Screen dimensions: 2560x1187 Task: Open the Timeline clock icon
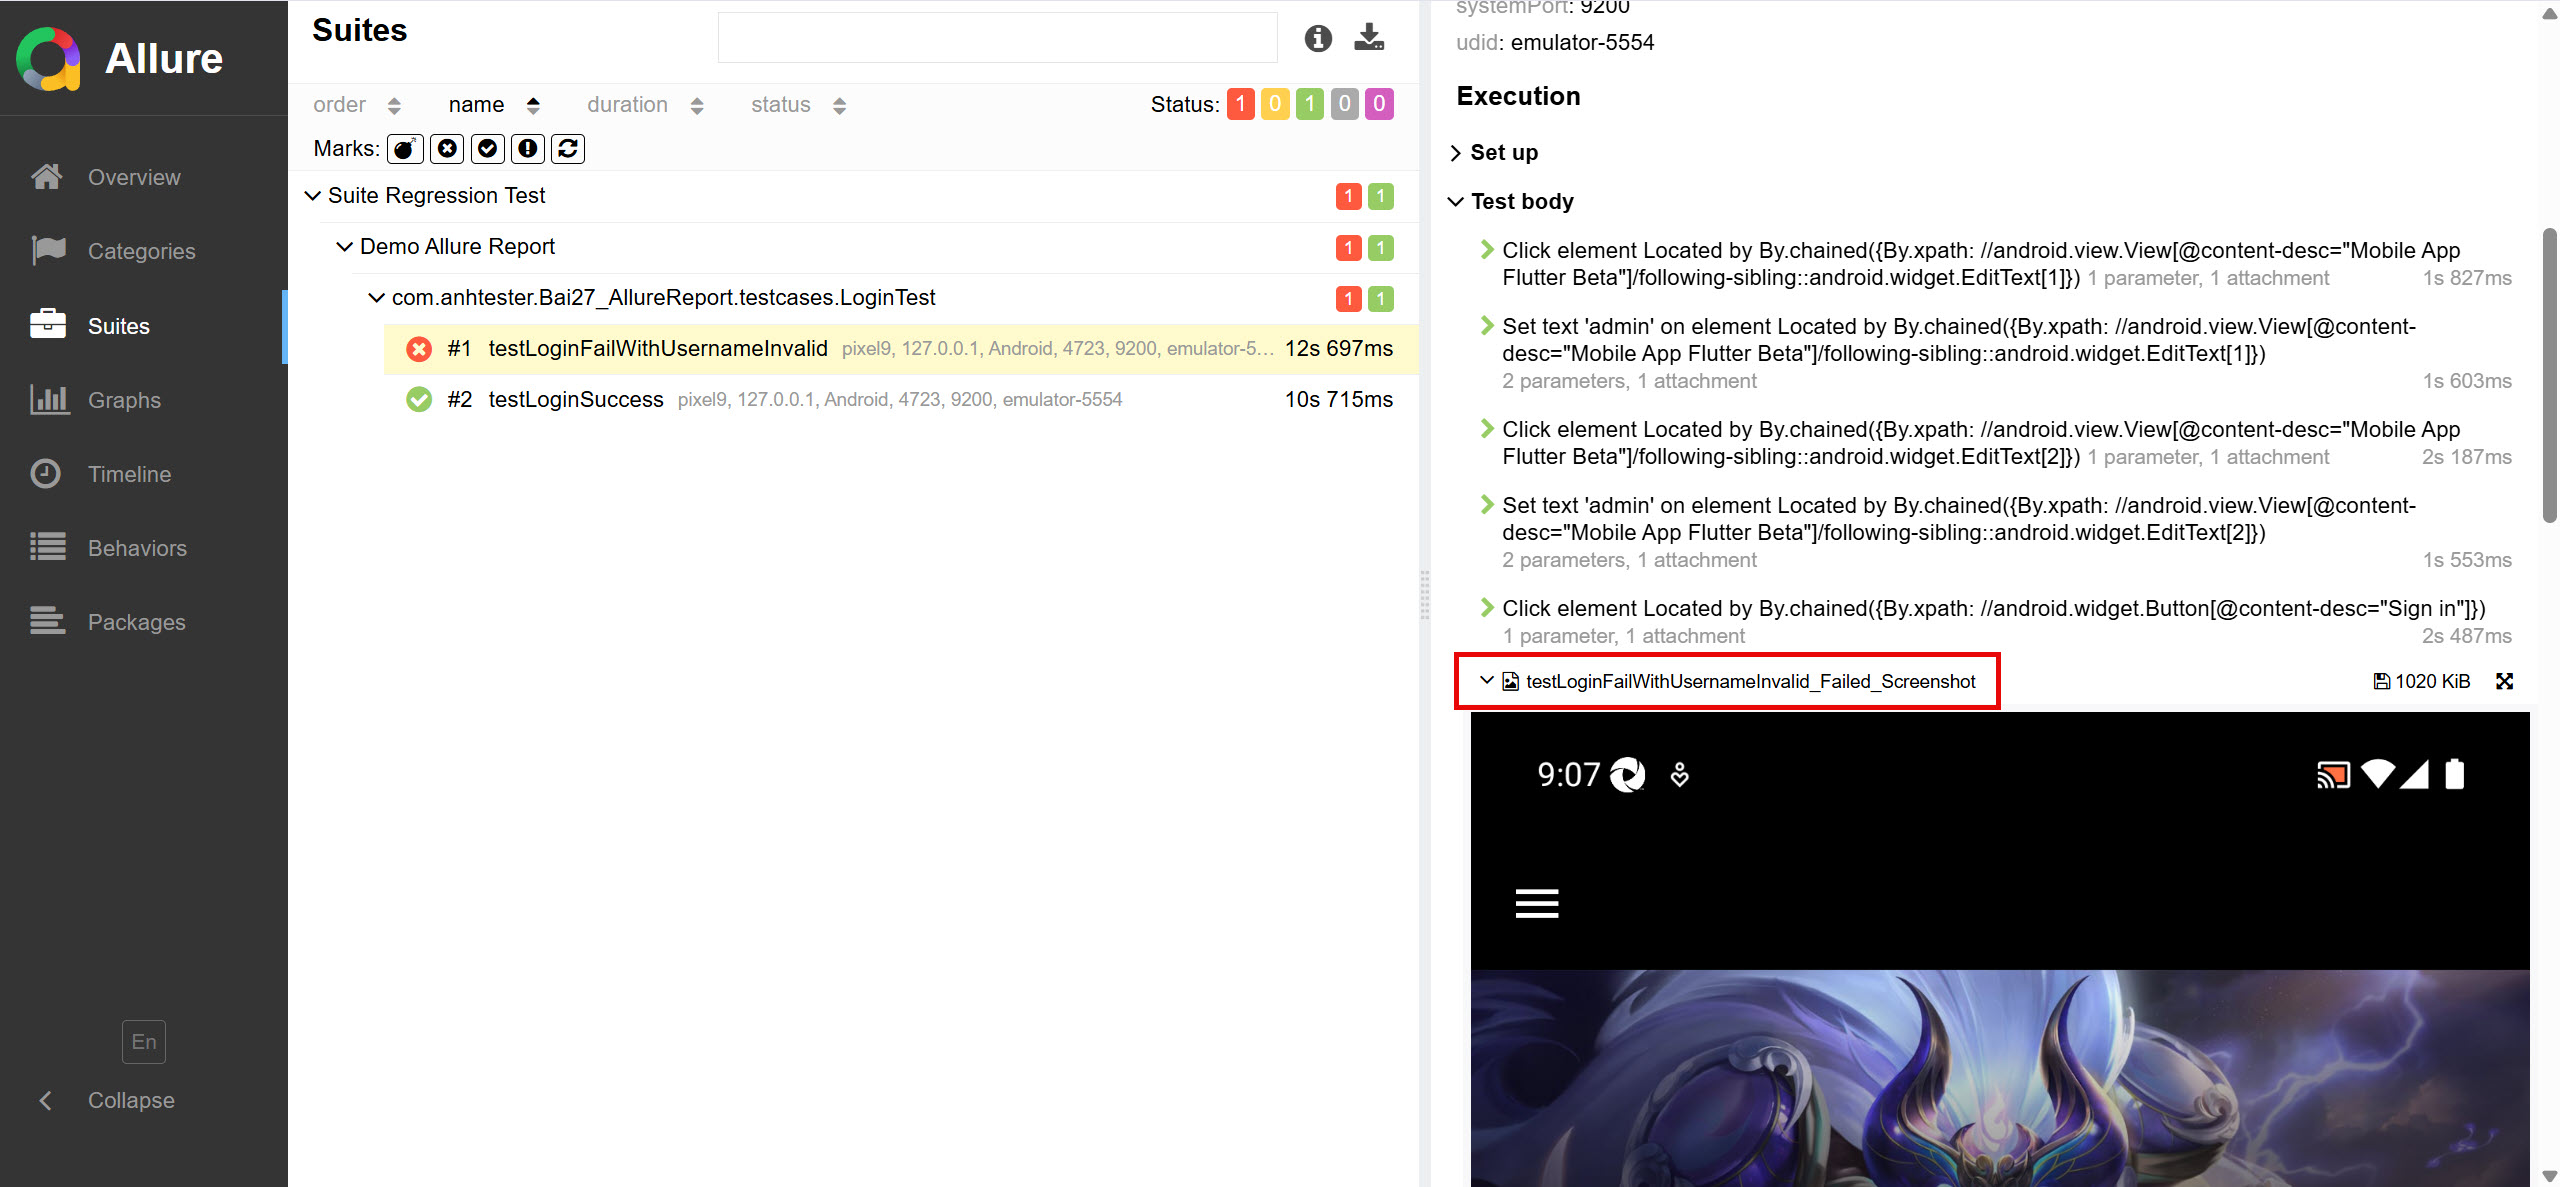click(46, 474)
